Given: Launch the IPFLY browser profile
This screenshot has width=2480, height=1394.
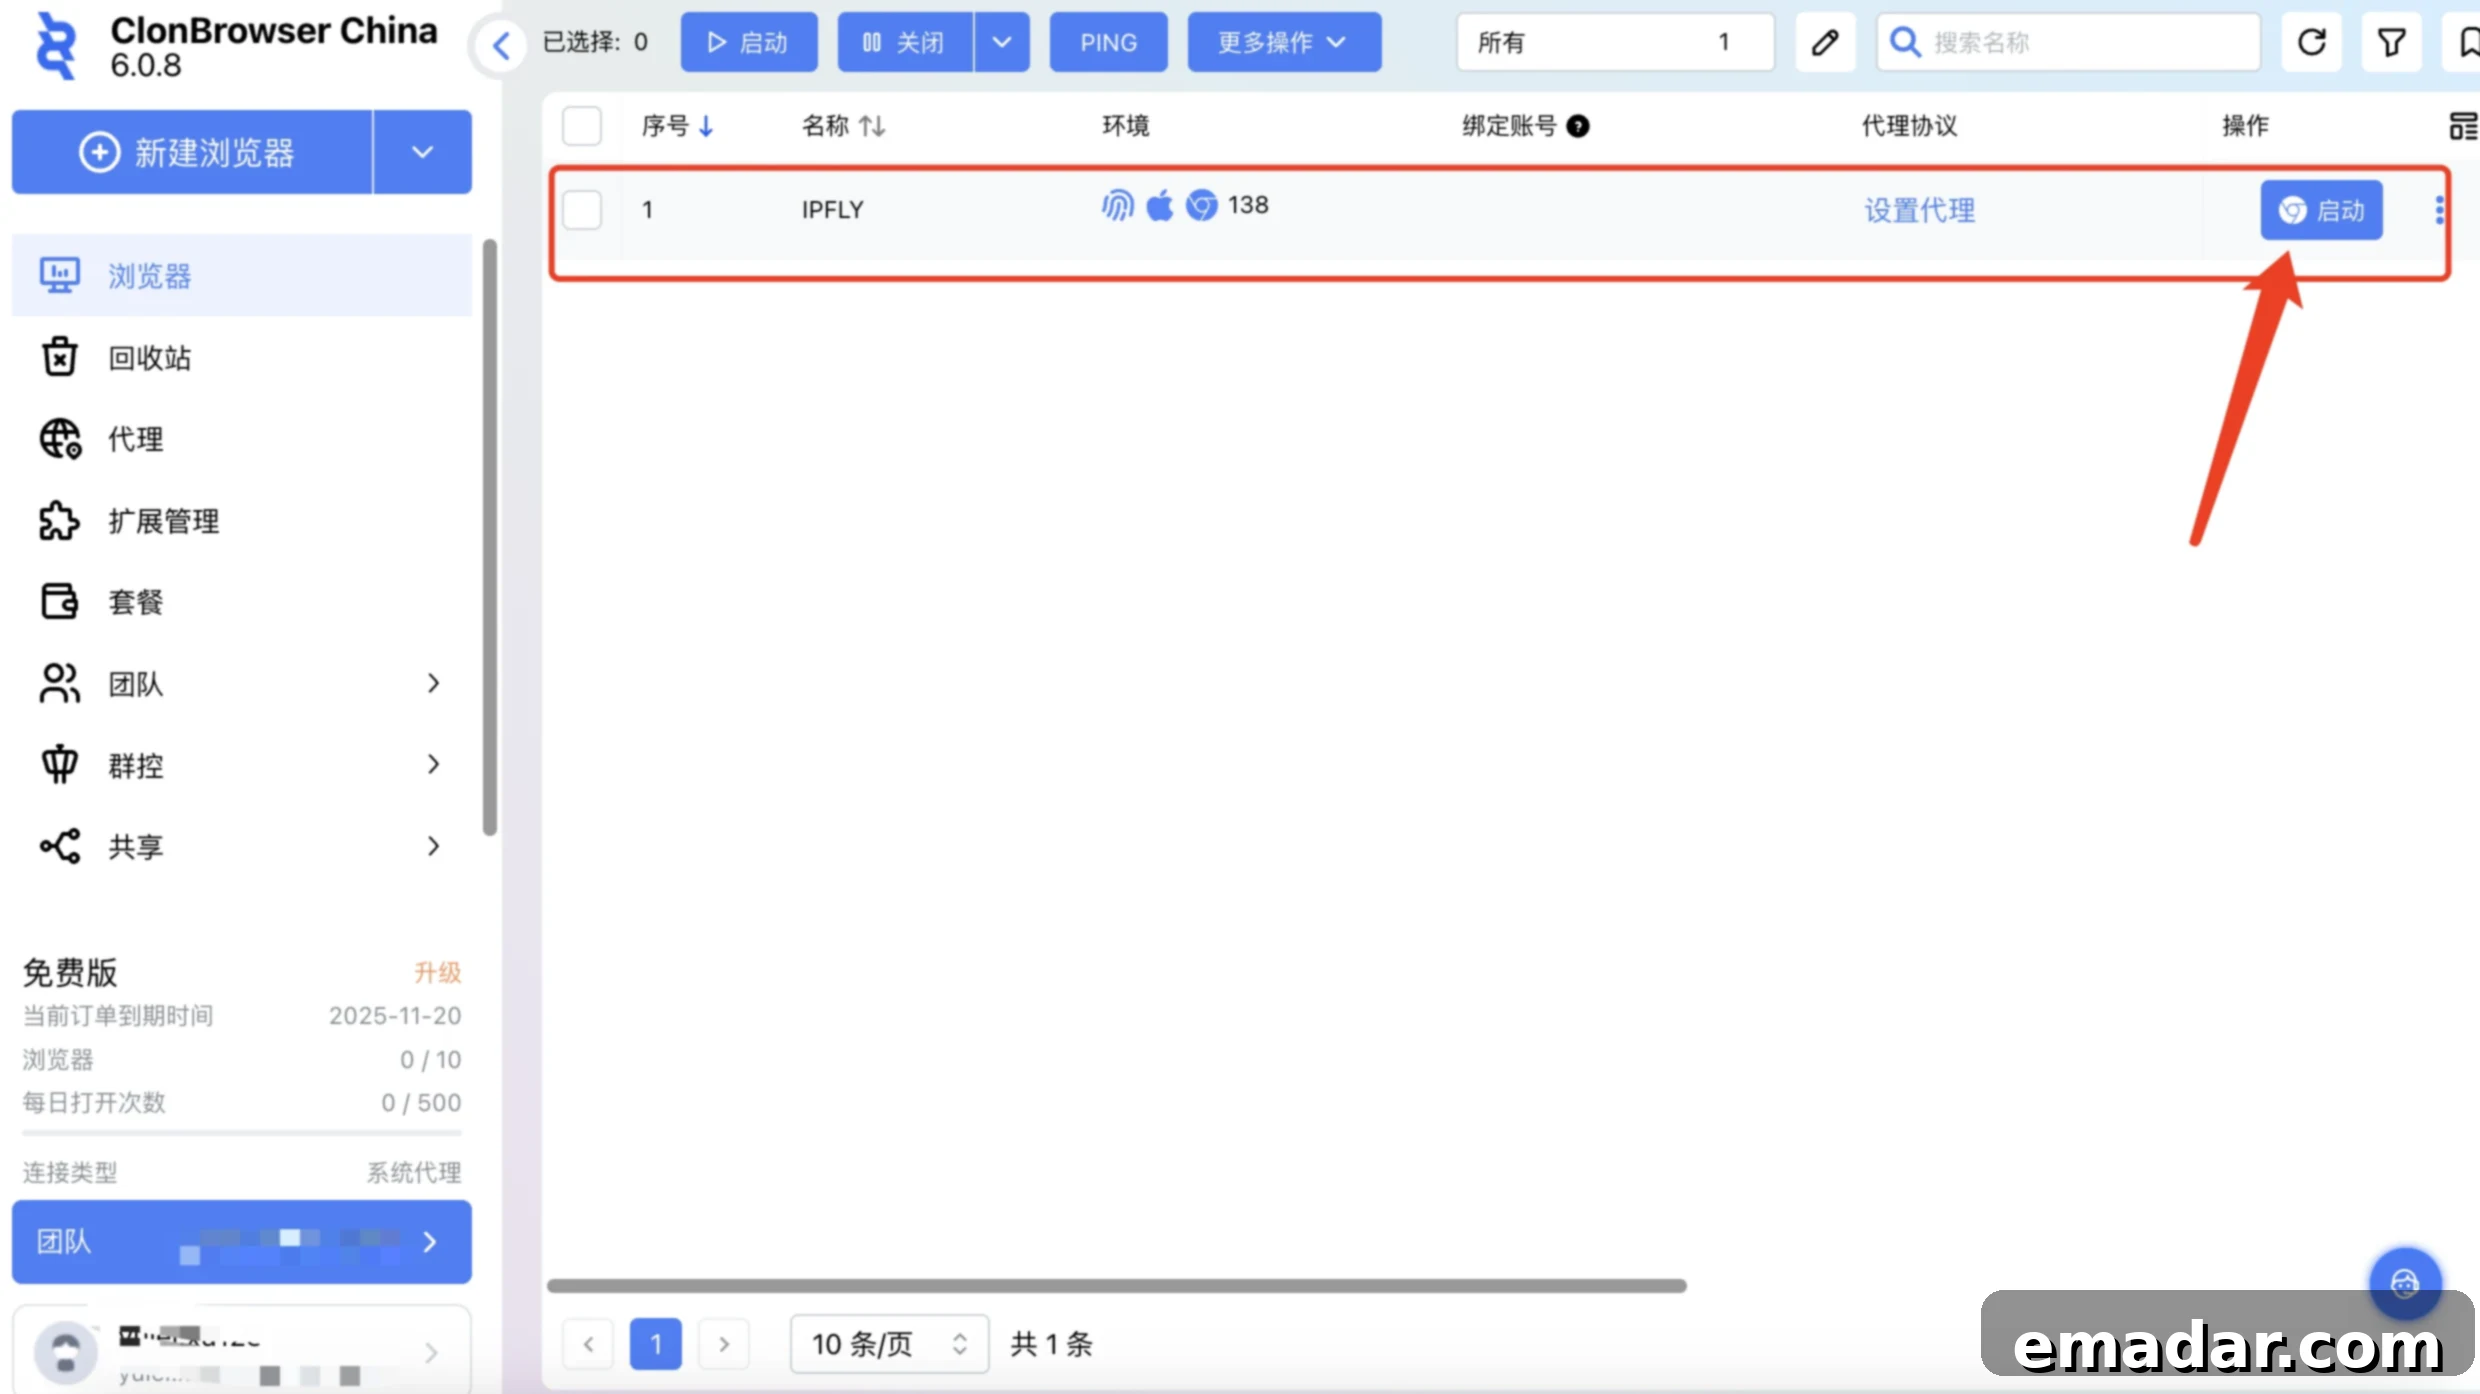Looking at the screenshot, I should point(2321,210).
